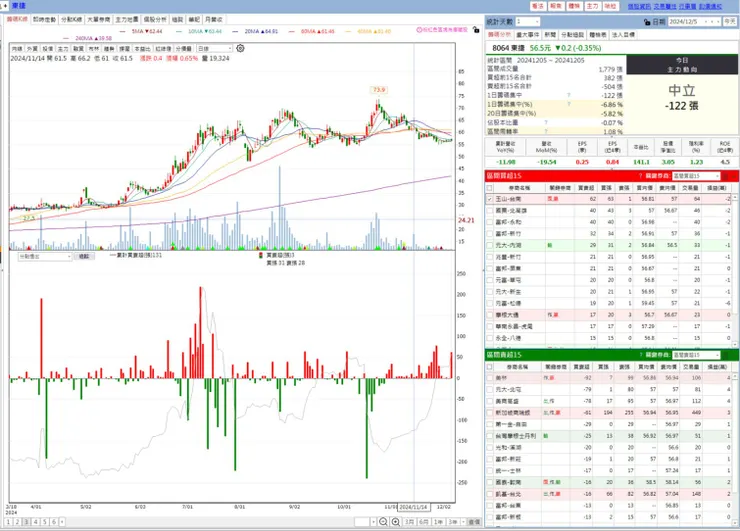Toggle the 外資 chart overlay button

[32, 49]
